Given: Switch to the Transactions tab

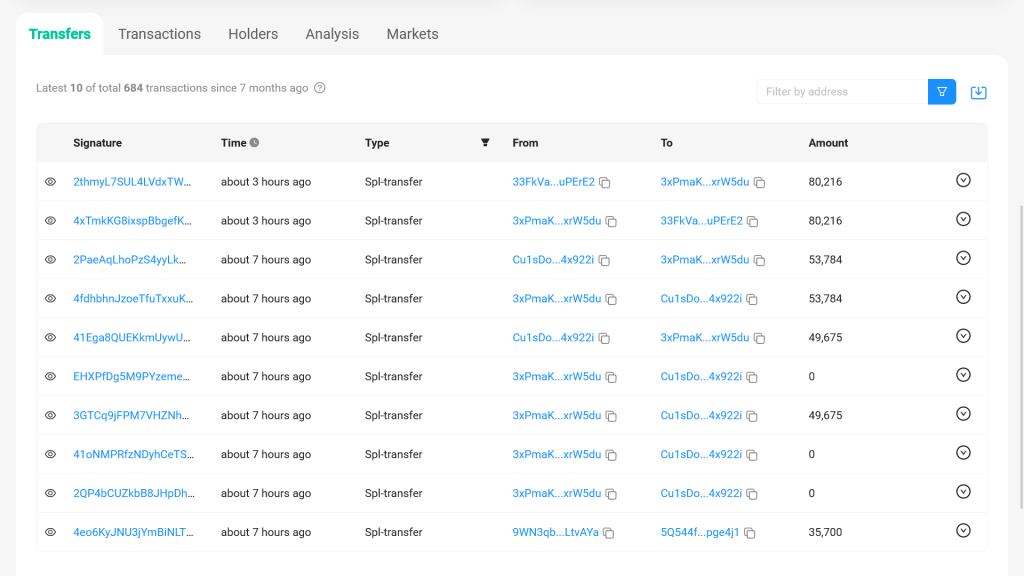Looking at the screenshot, I should click(159, 34).
